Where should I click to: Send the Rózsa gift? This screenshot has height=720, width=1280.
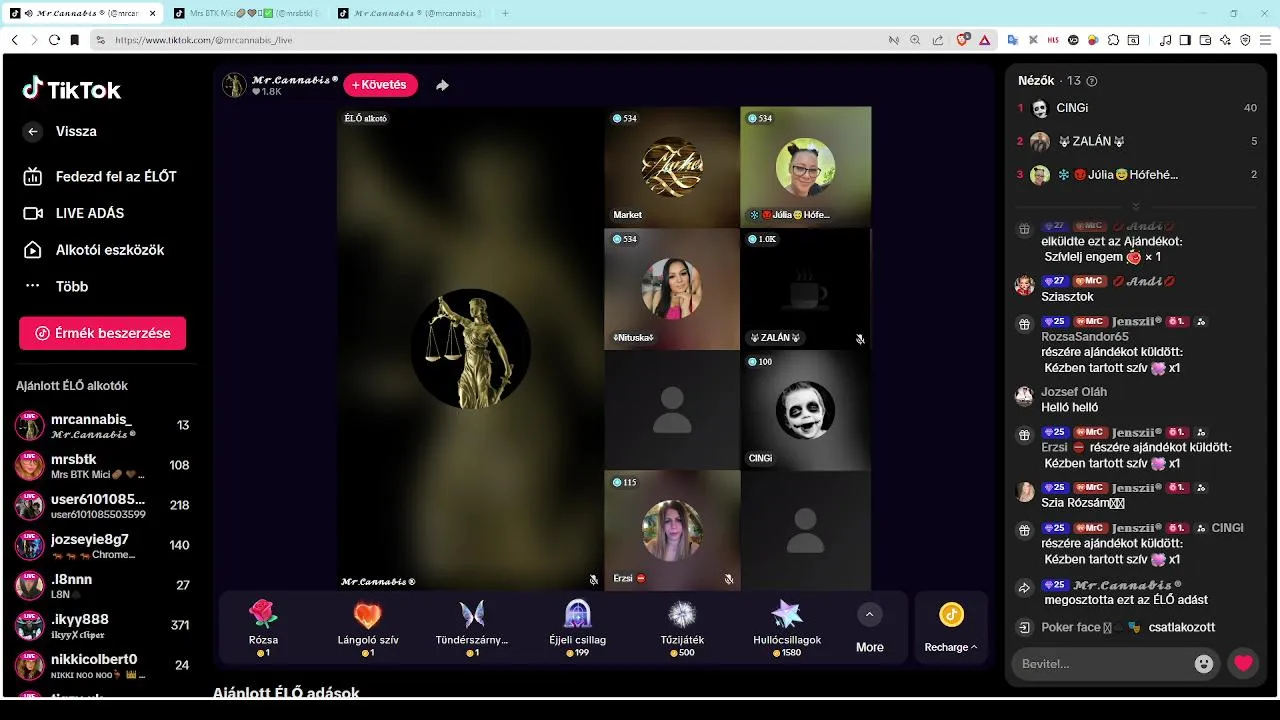[x=263, y=627]
